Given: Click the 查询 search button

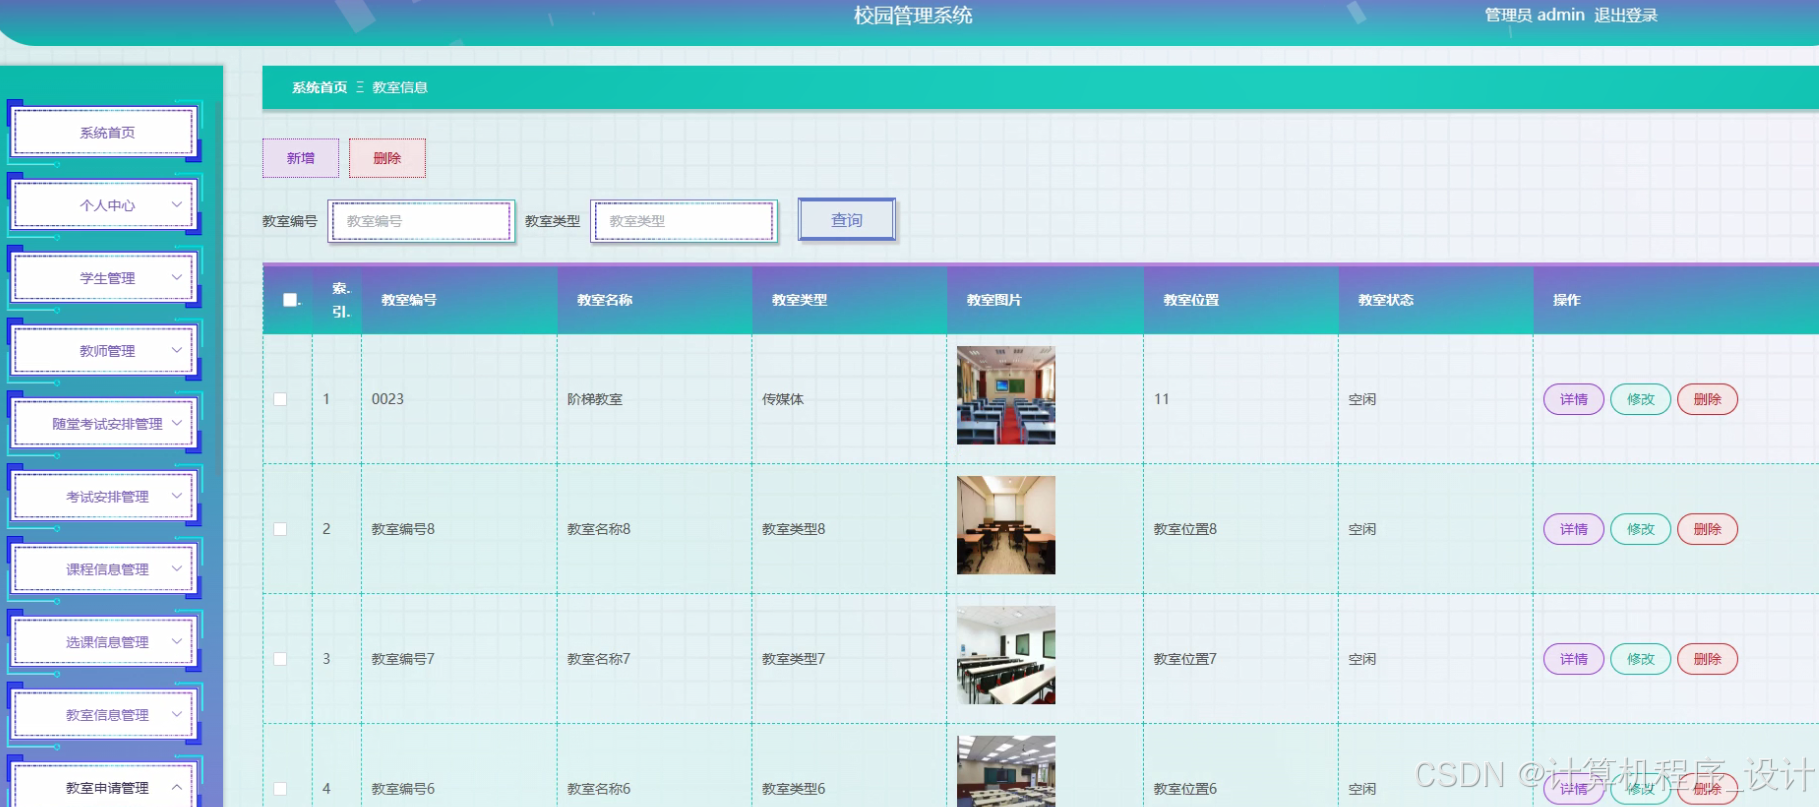Looking at the screenshot, I should pos(846,220).
